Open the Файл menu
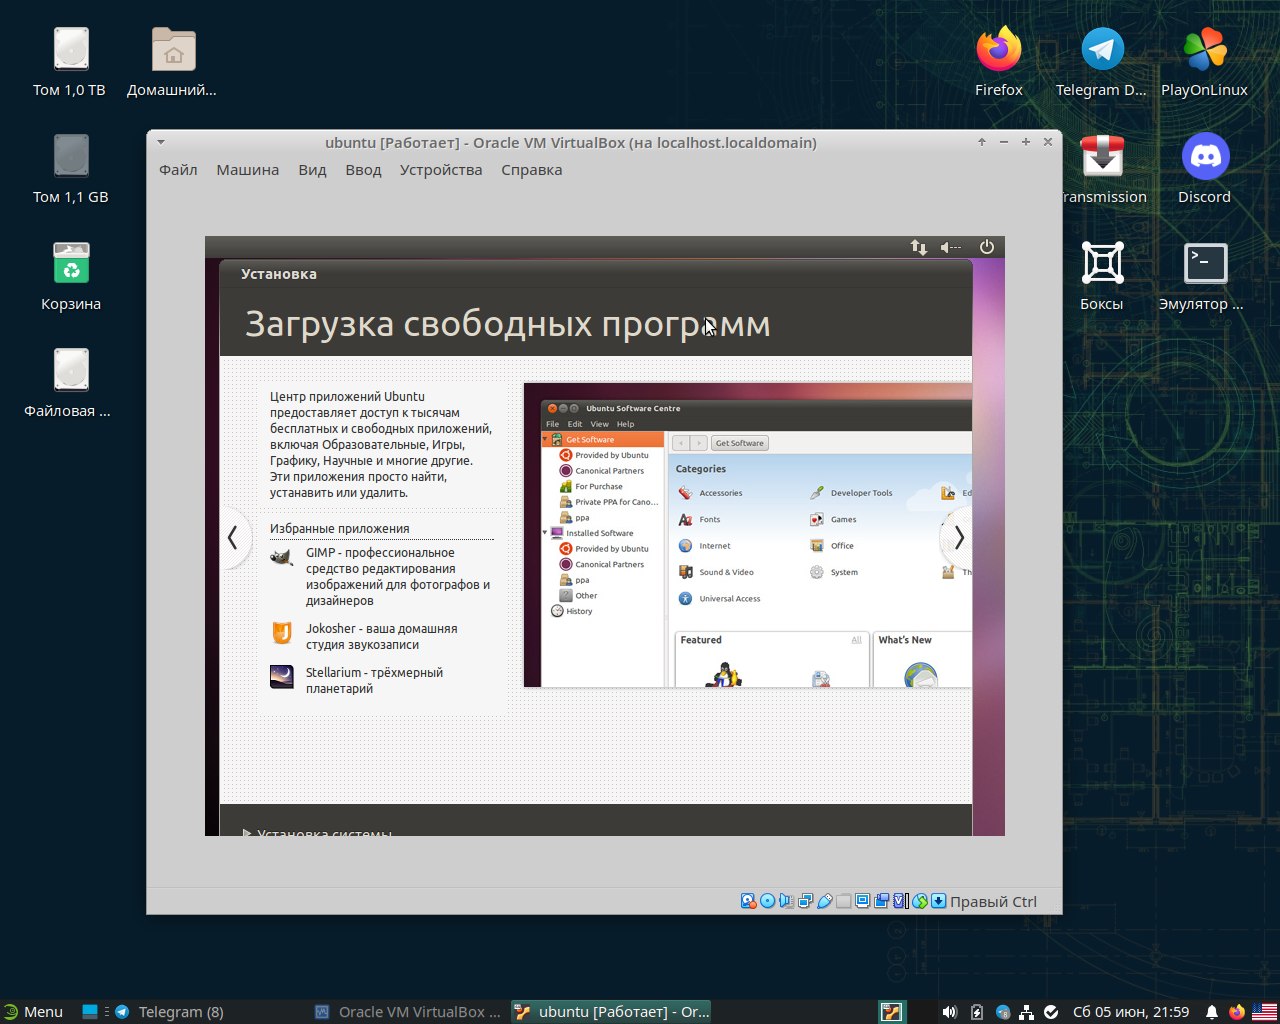The width and height of the screenshot is (1280, 1024). pos(178,170)
